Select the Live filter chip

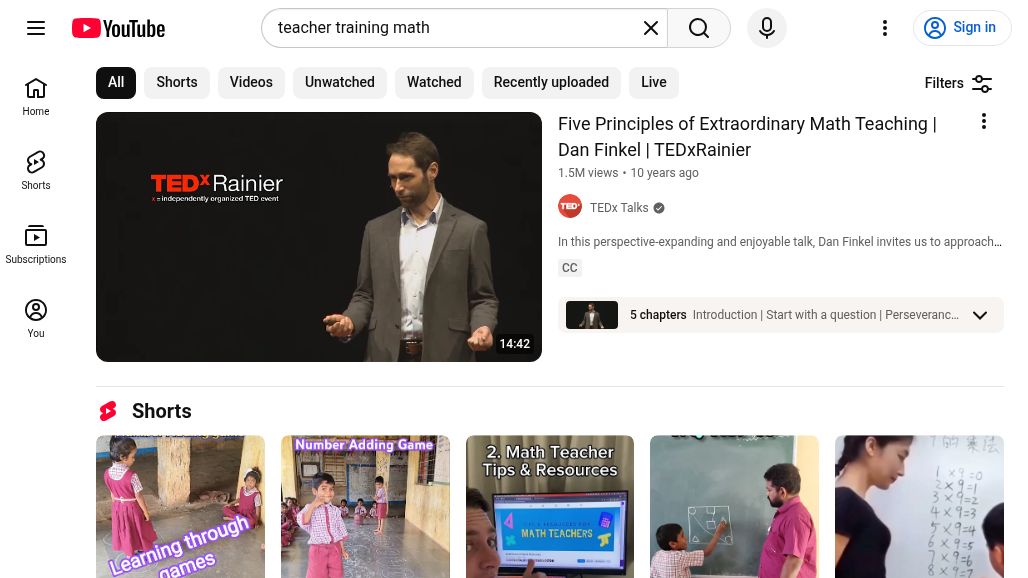654,83
